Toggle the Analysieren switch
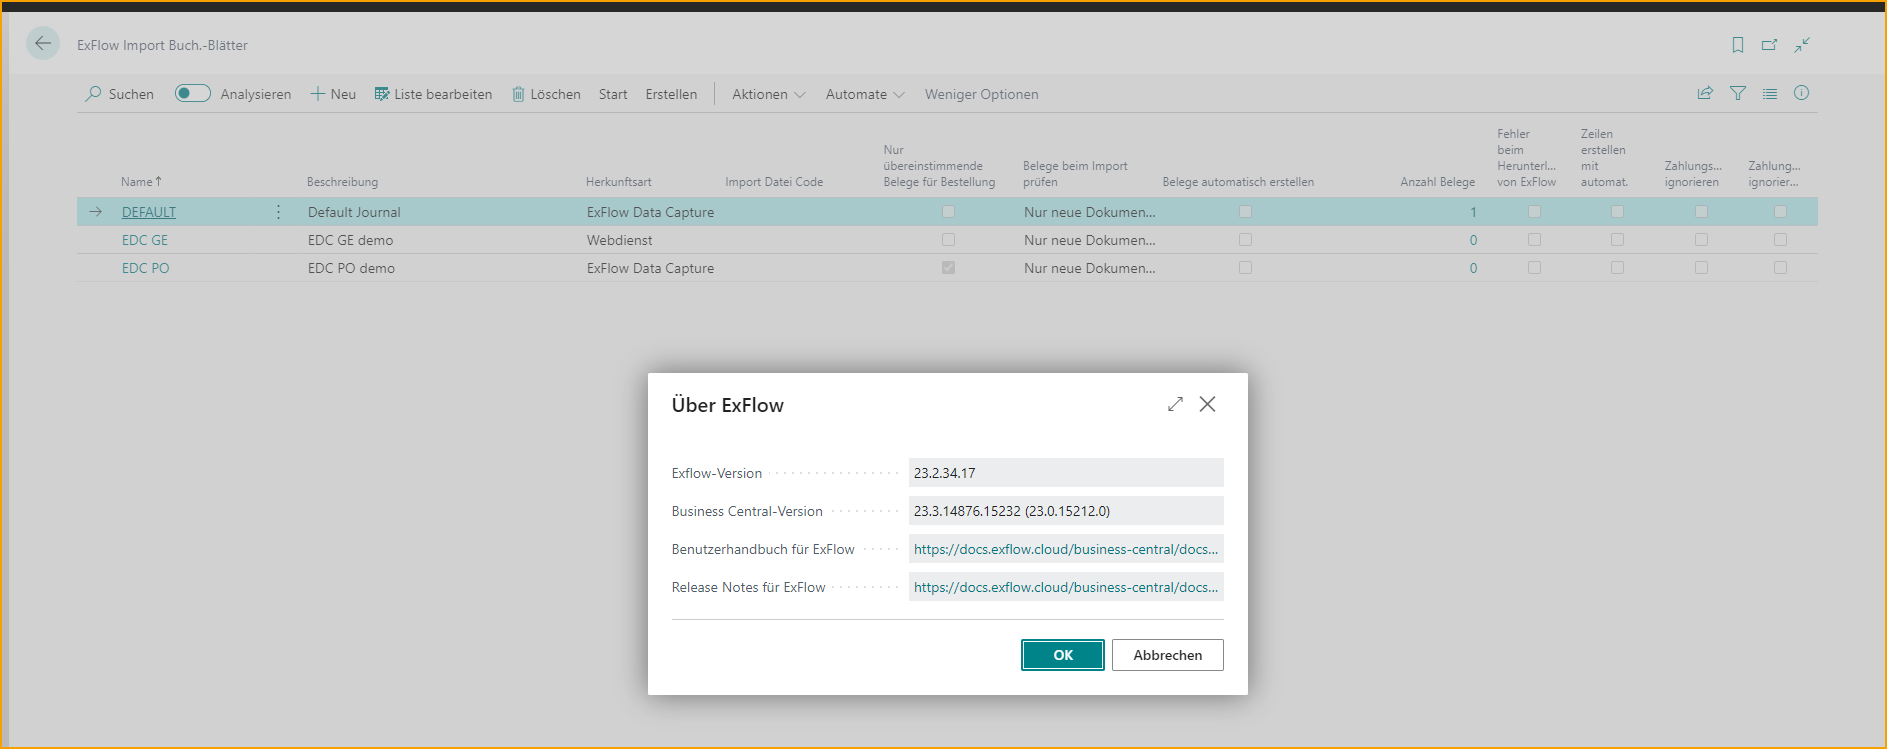Image resolution: width=1887 pixels, height=749 pixels. pyautogui.click(x=192, y=93)
